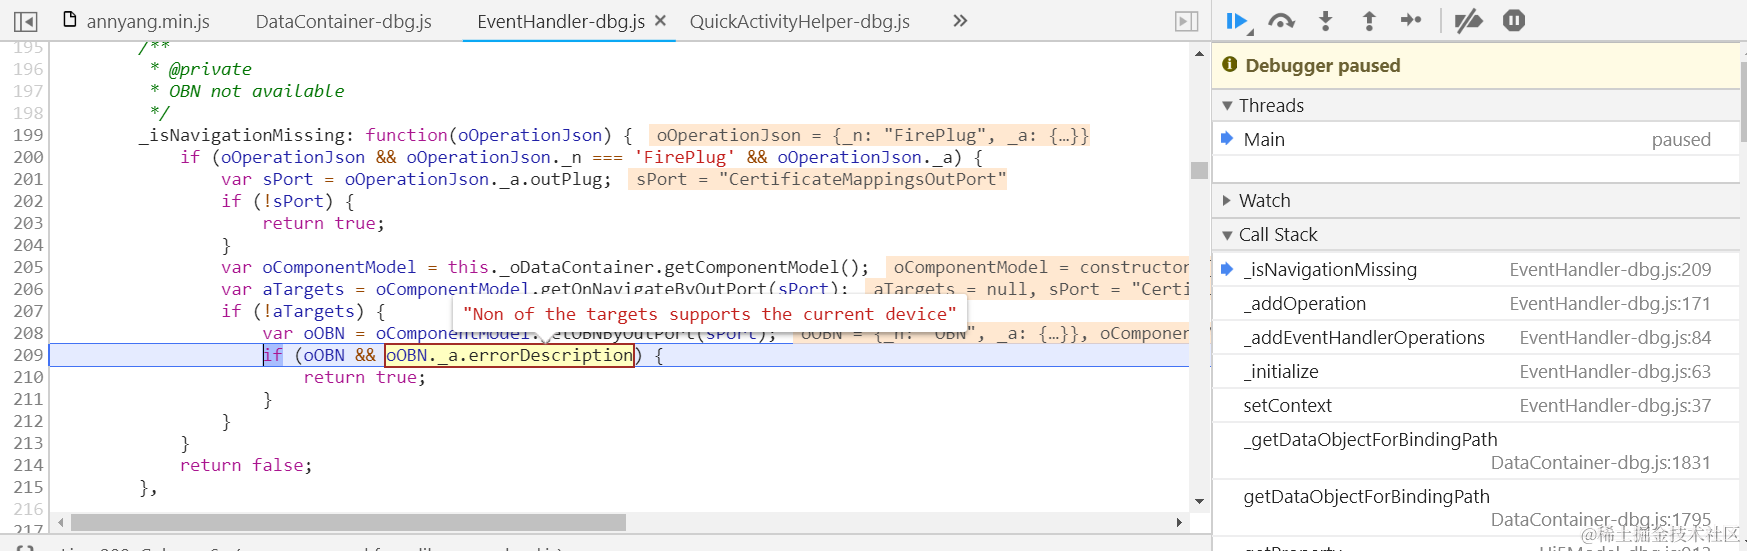
Task: Toggle the debugger sidebar pane icon
Action: [x=1186, y=21]
